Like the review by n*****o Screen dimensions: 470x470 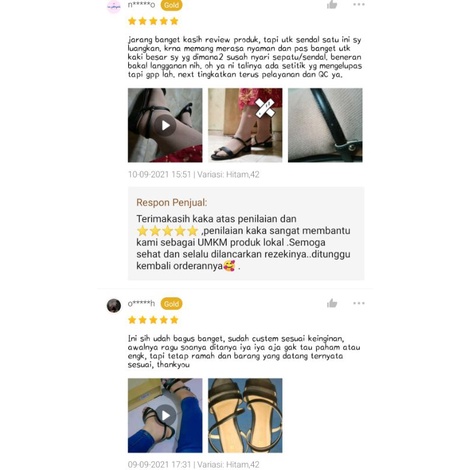pyautogui.click(x=332, y=4)
